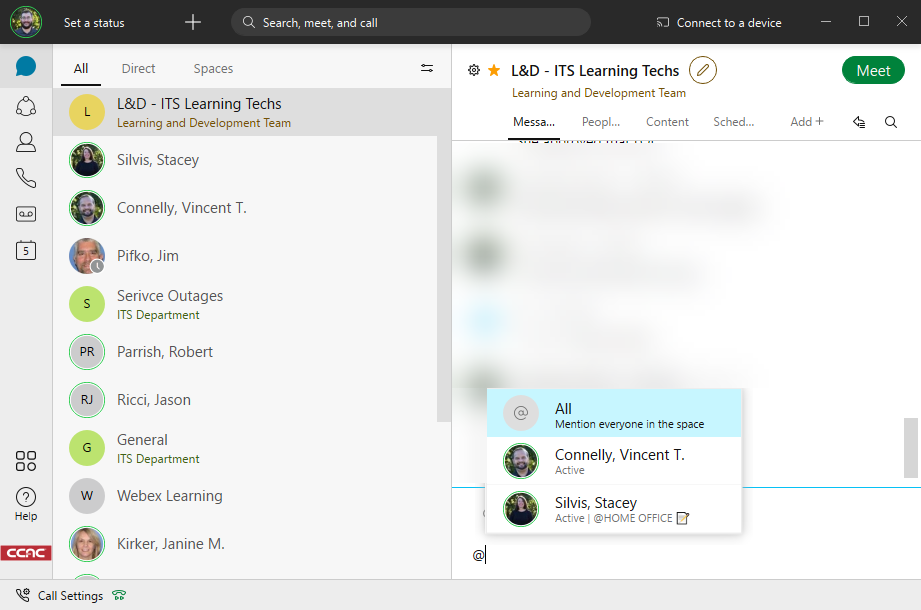Open the Contacts panel
This screenshot has height=610, width=921.
pos(26,141)
